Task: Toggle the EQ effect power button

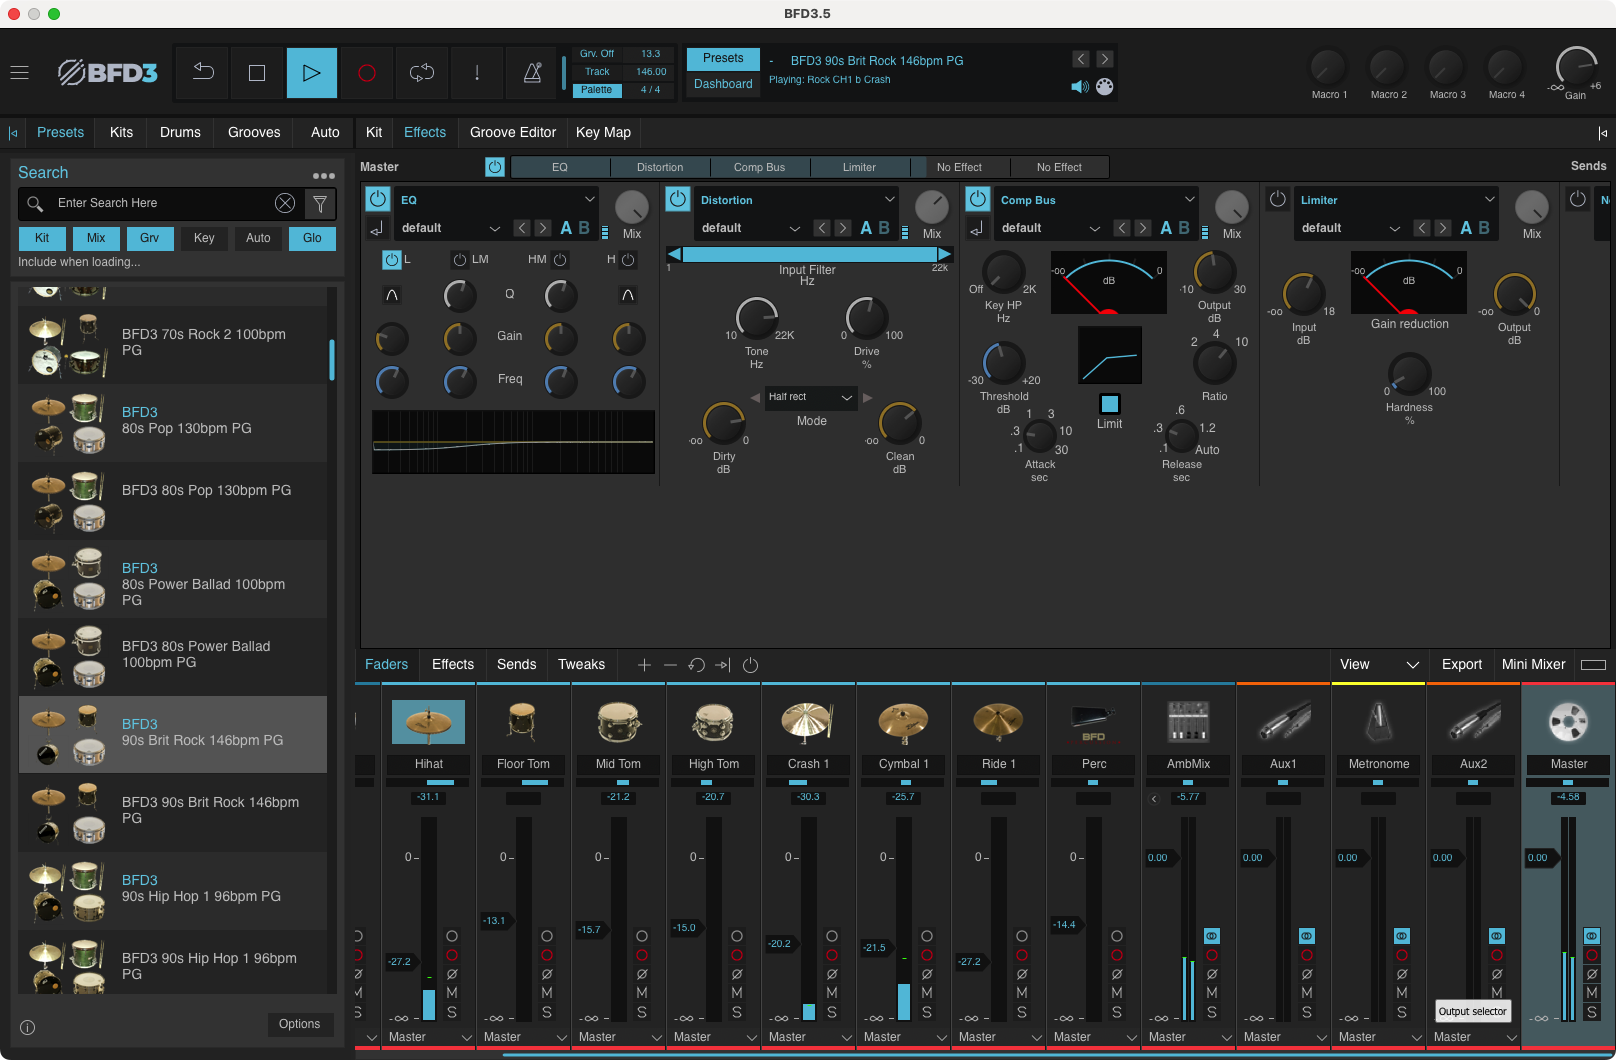Action: [377, 199]
